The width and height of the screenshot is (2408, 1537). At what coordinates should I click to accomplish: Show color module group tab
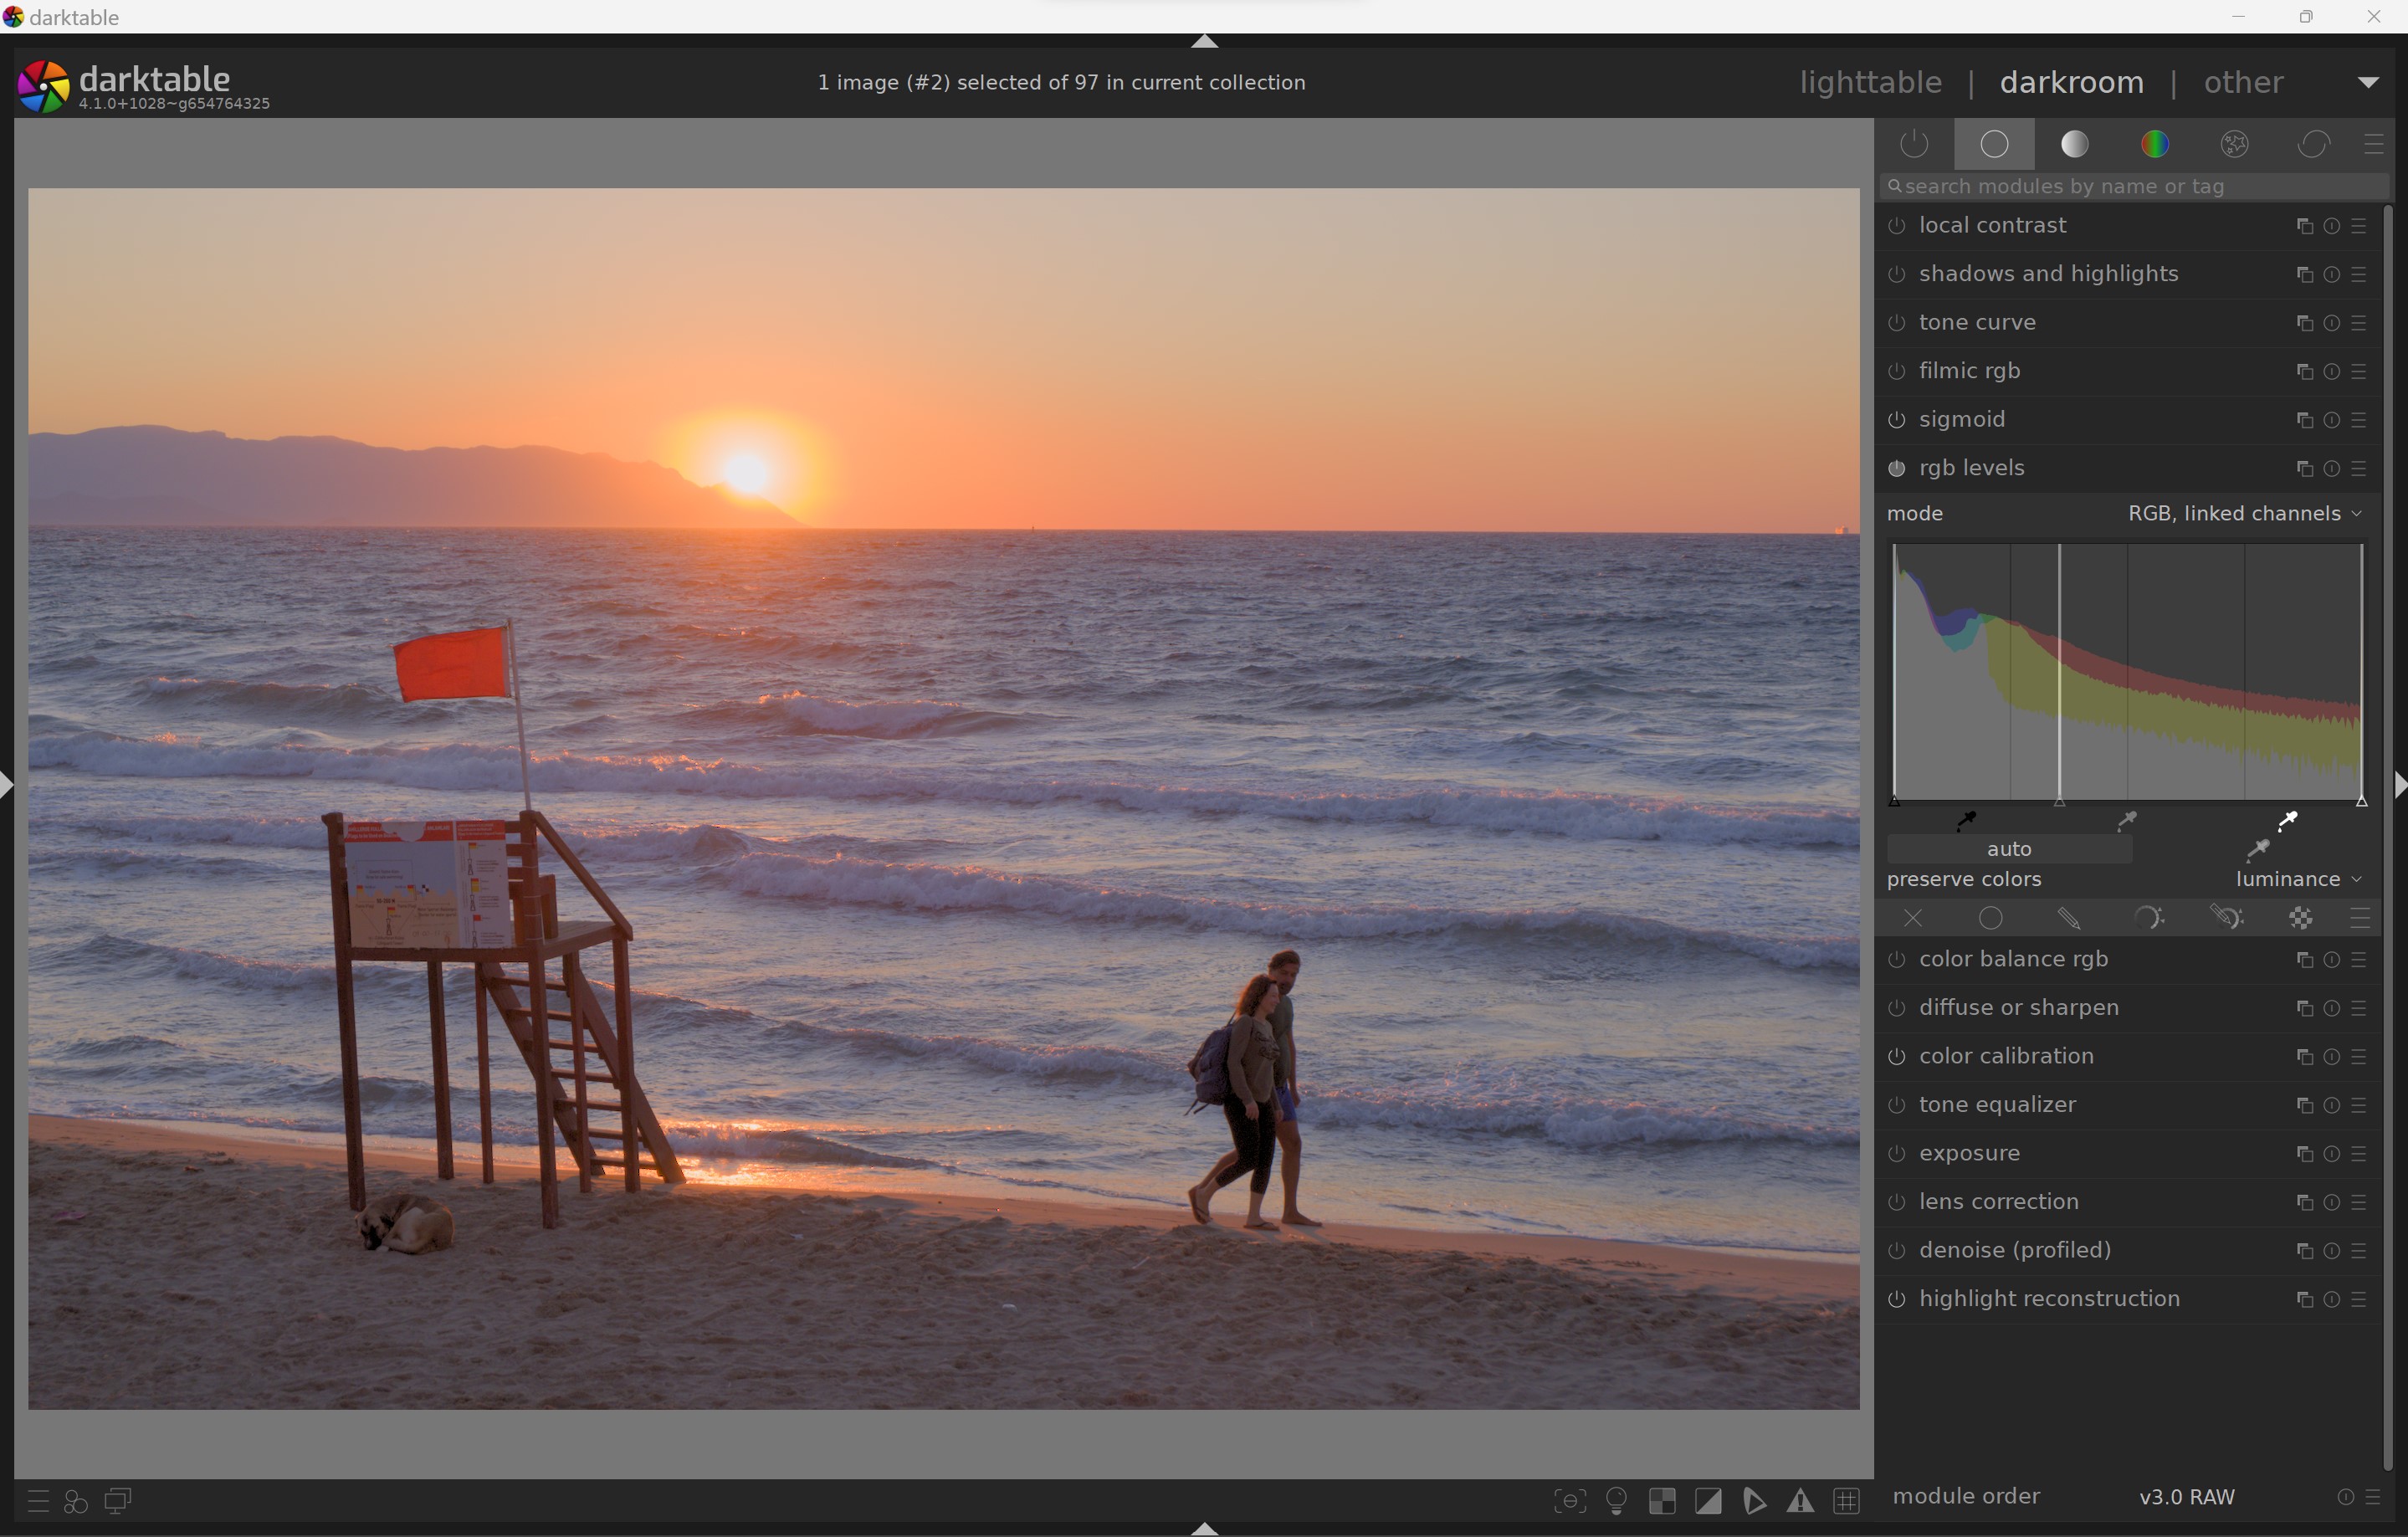pyautogui.click(x=2155, y=145)
